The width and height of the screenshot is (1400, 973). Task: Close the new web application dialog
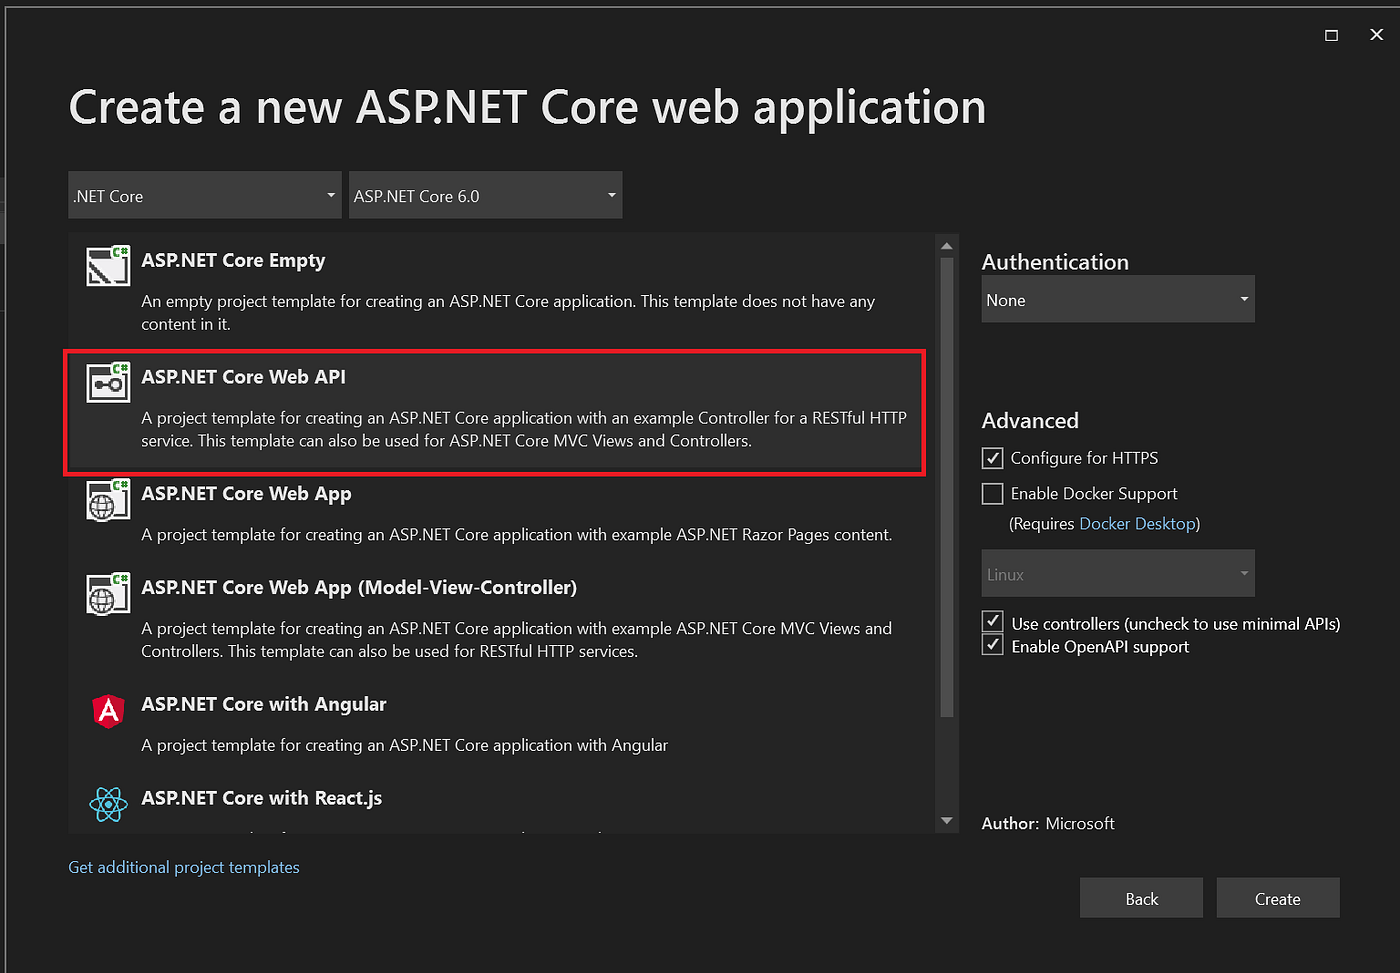(x=1376, y=35)
